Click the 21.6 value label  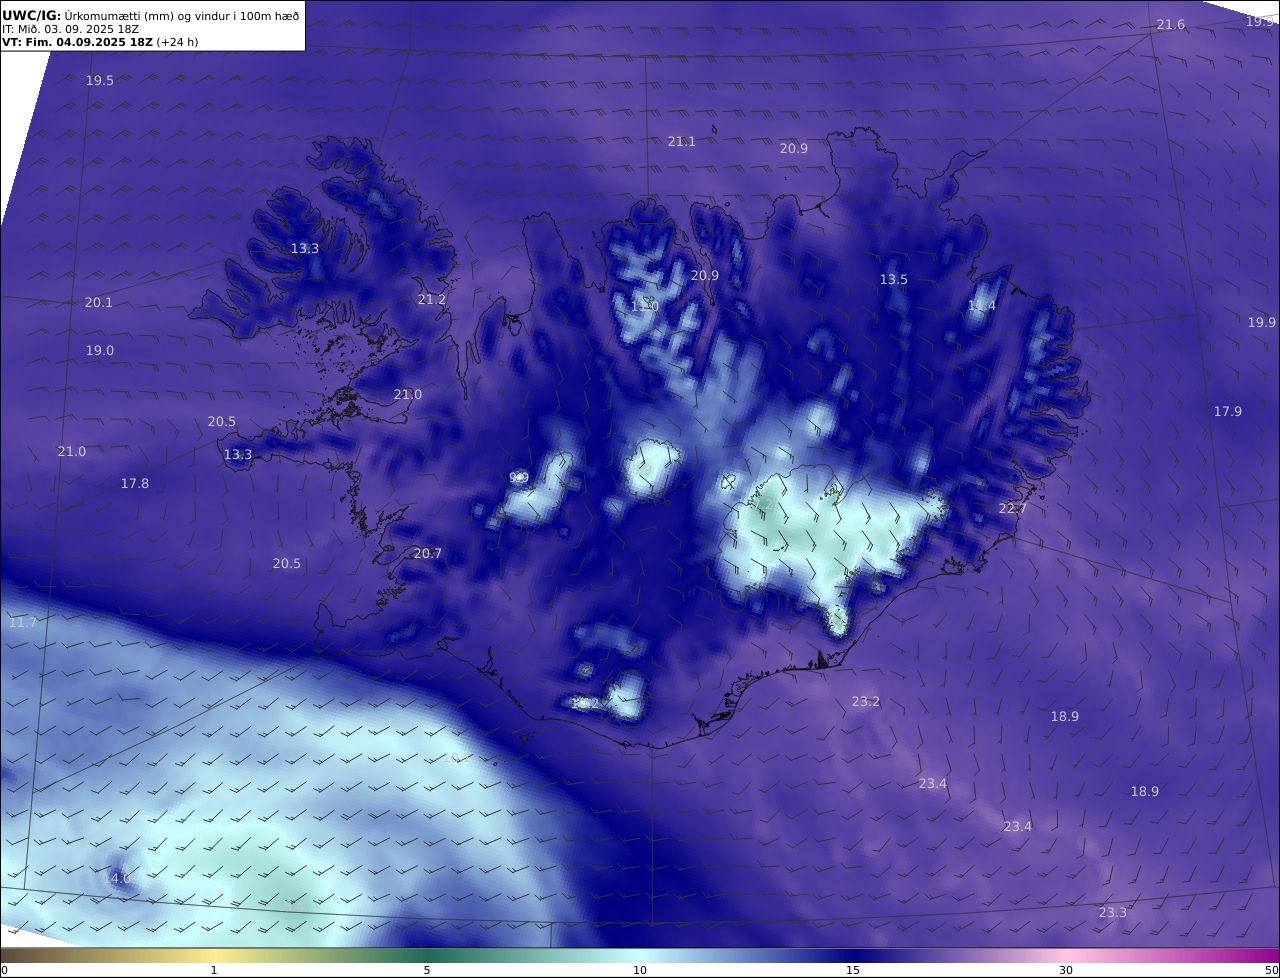[x=1171, y=25]
